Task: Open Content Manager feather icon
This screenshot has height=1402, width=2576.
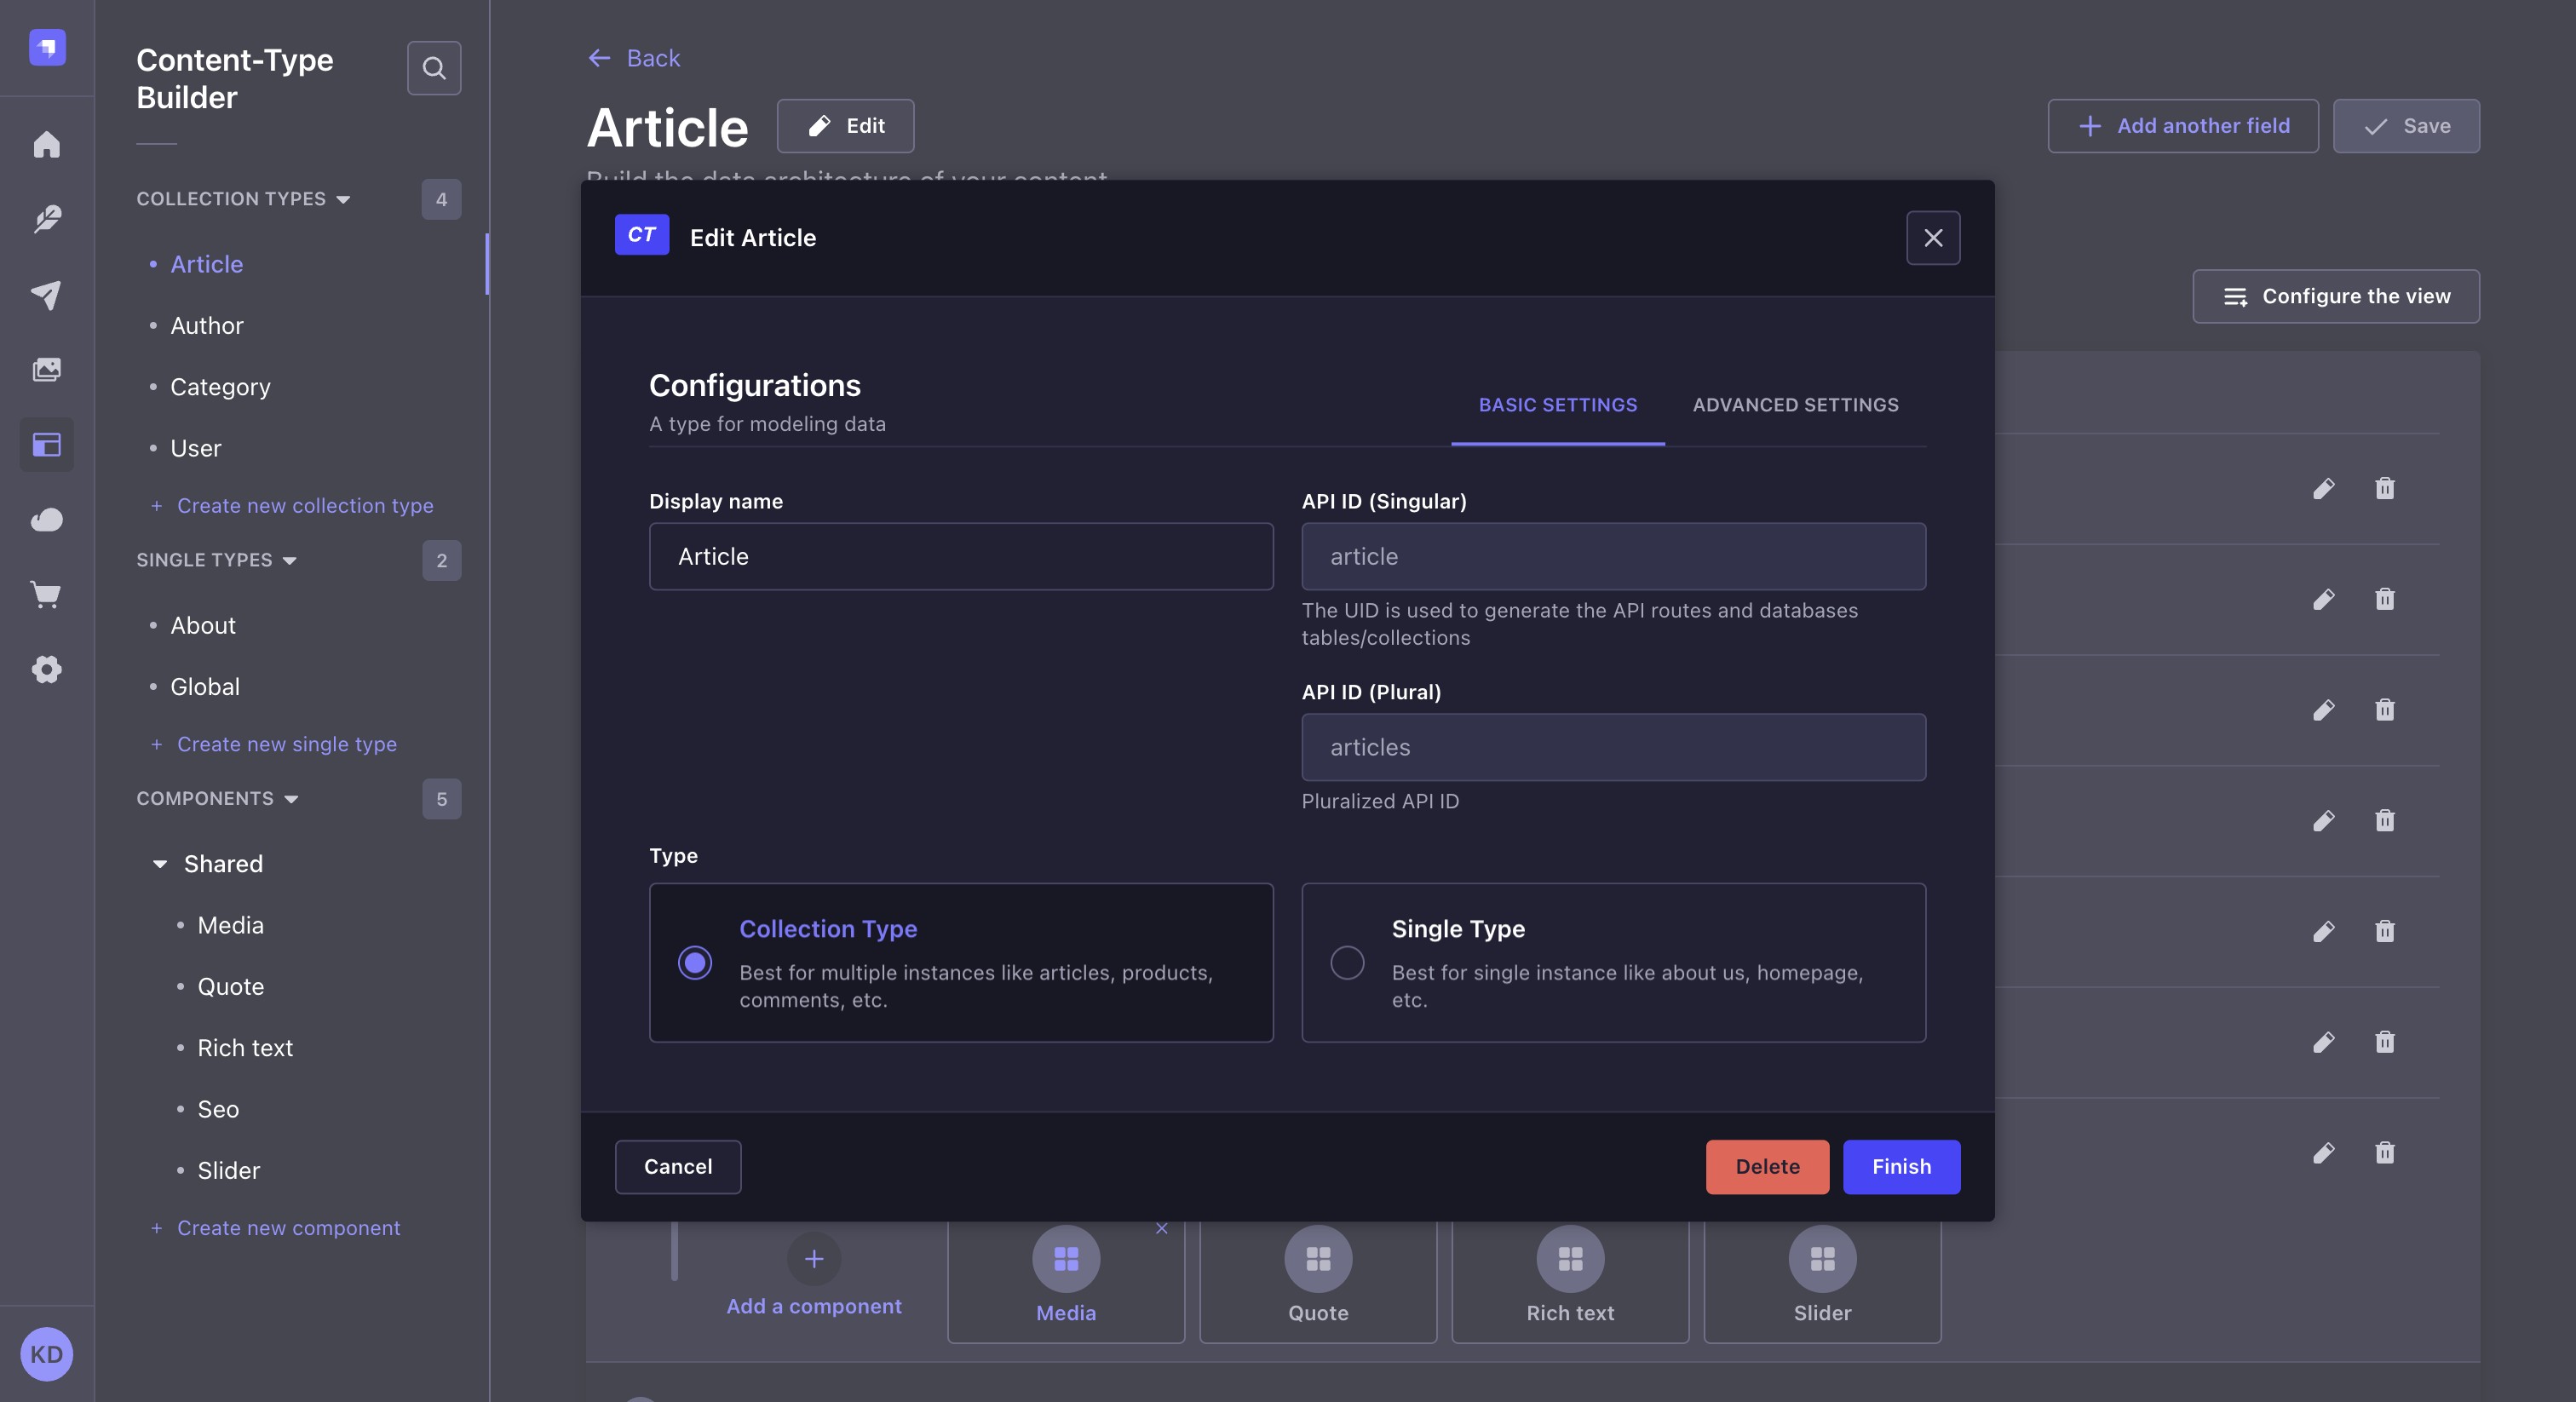Action: (47, 219)
